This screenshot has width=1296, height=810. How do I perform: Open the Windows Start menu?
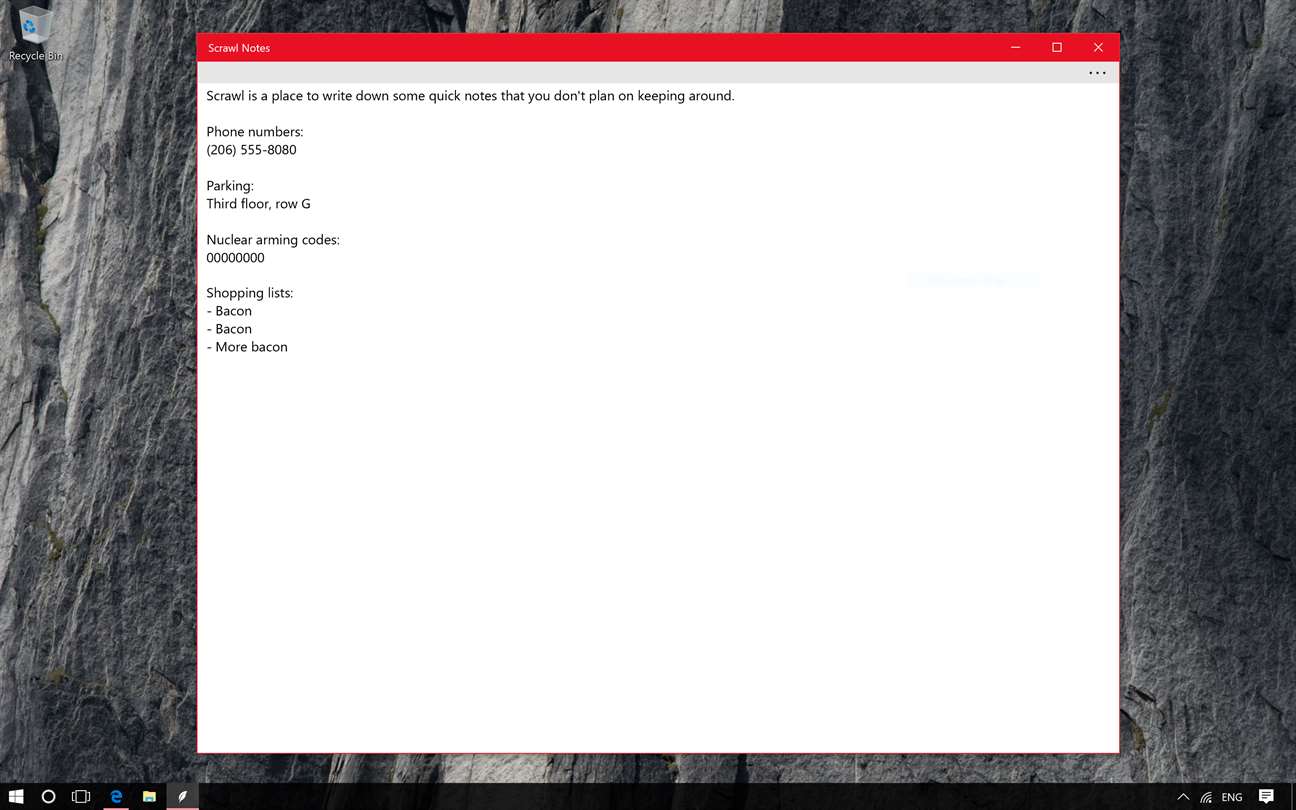(16, 797)
